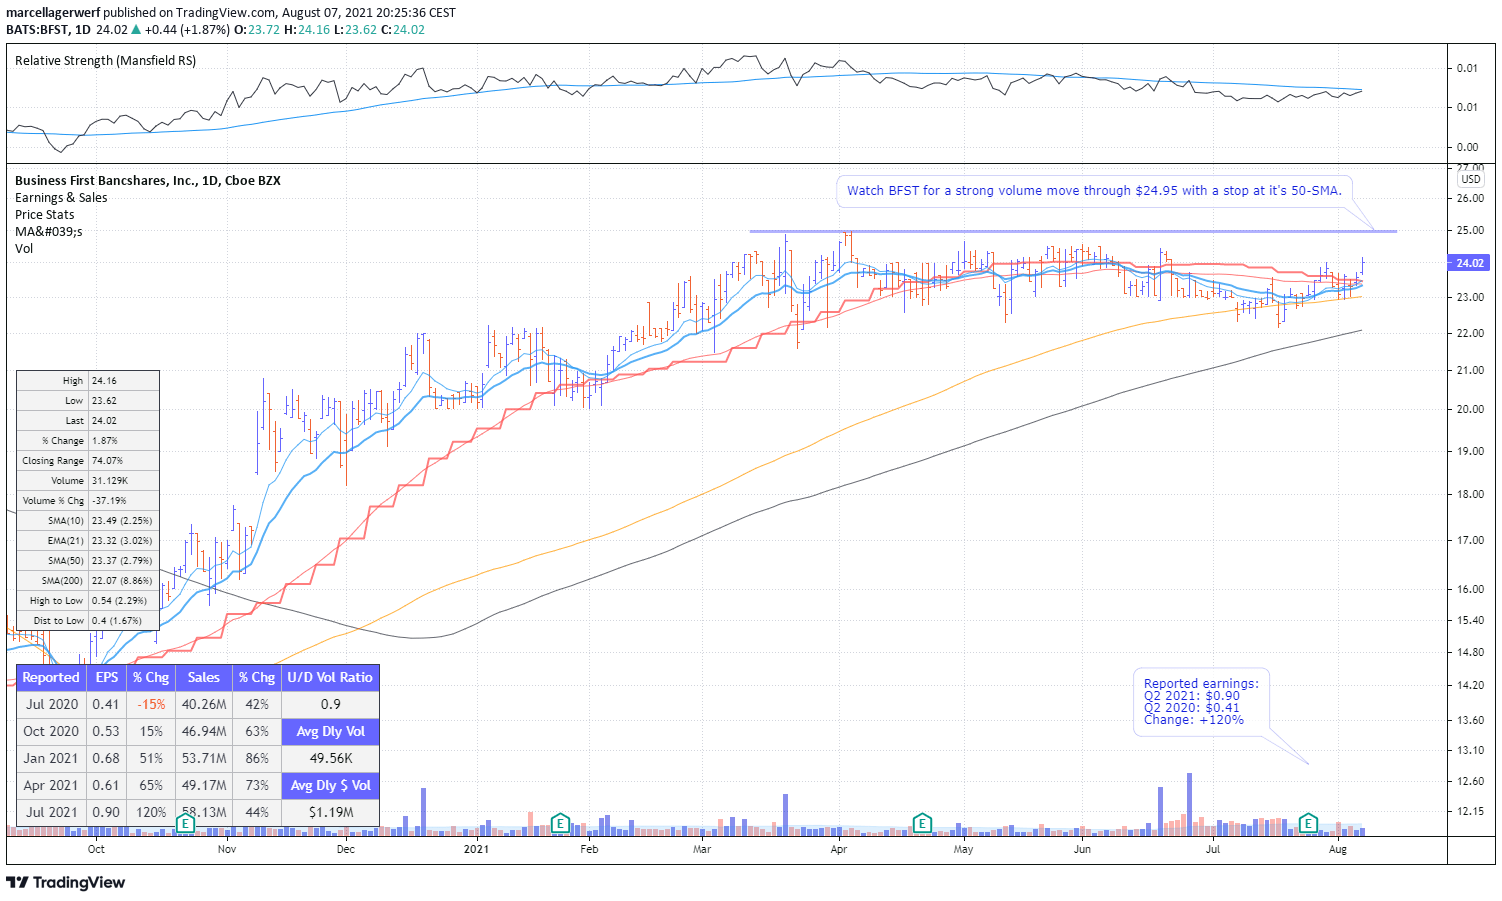Click the SMA(10) row in stats table
Screen dimensions: 1502x901
click(88, 521)
